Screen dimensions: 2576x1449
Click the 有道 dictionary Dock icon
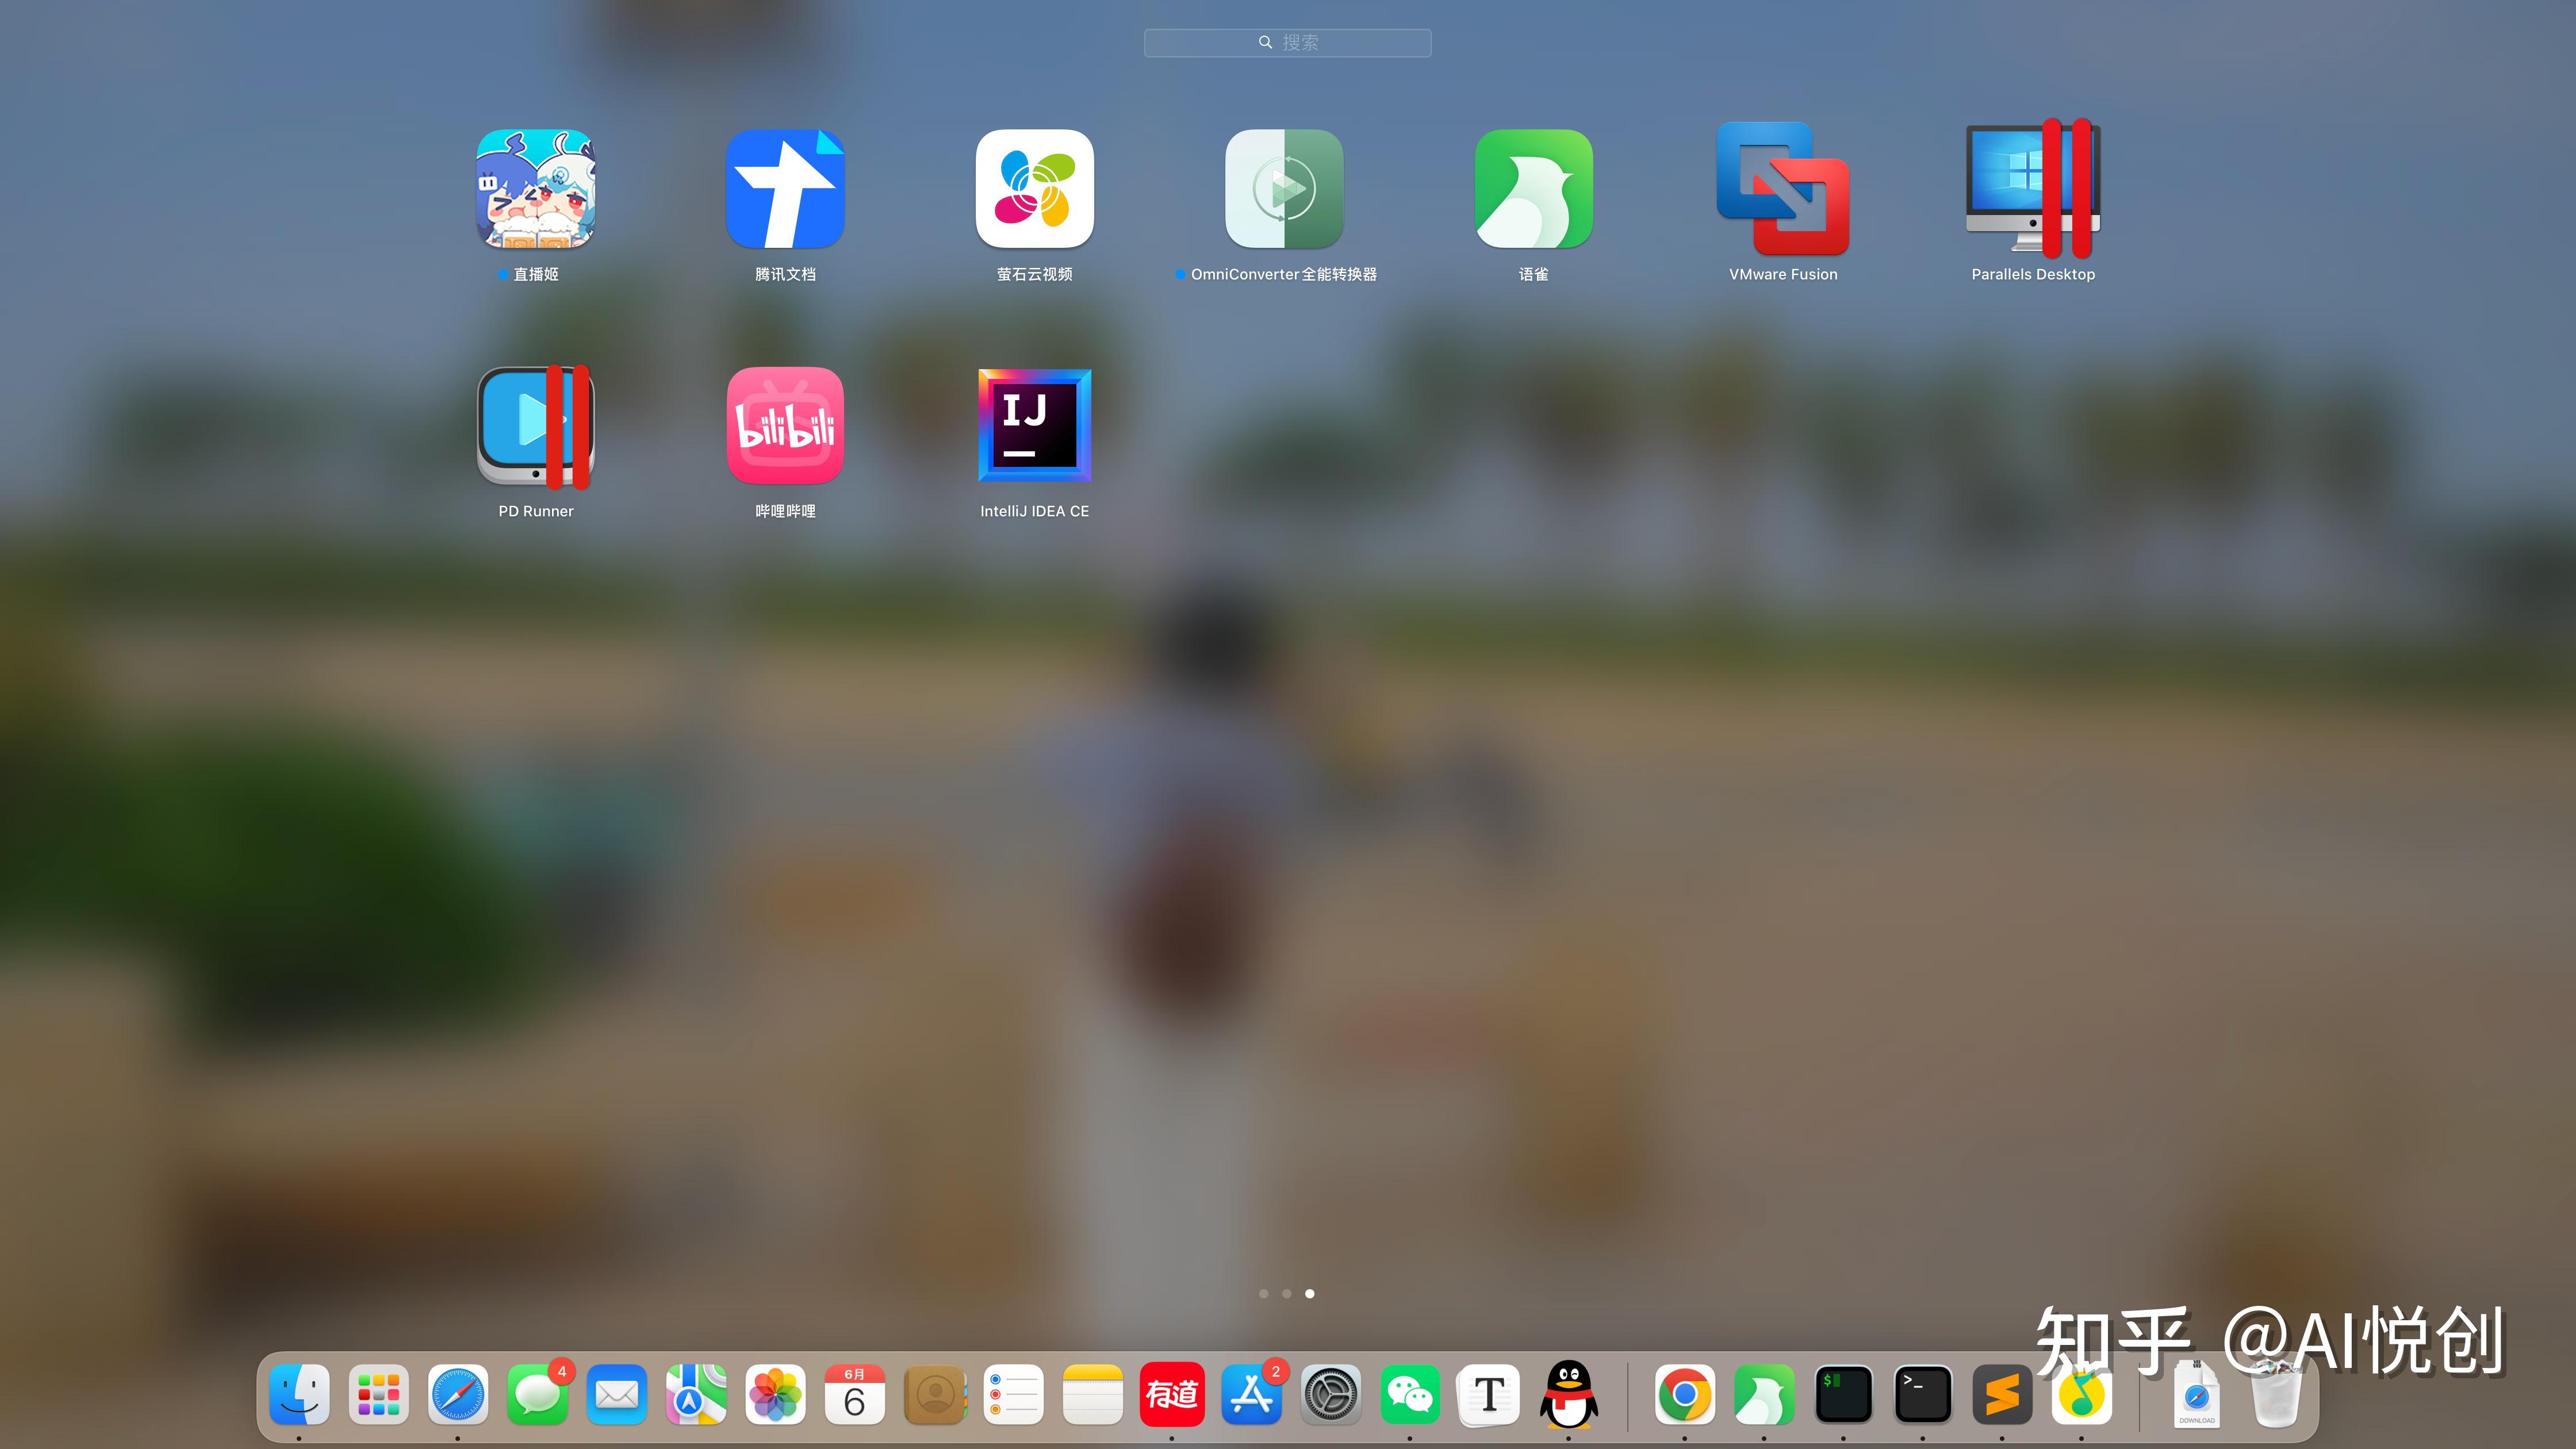point(1172,1394)
